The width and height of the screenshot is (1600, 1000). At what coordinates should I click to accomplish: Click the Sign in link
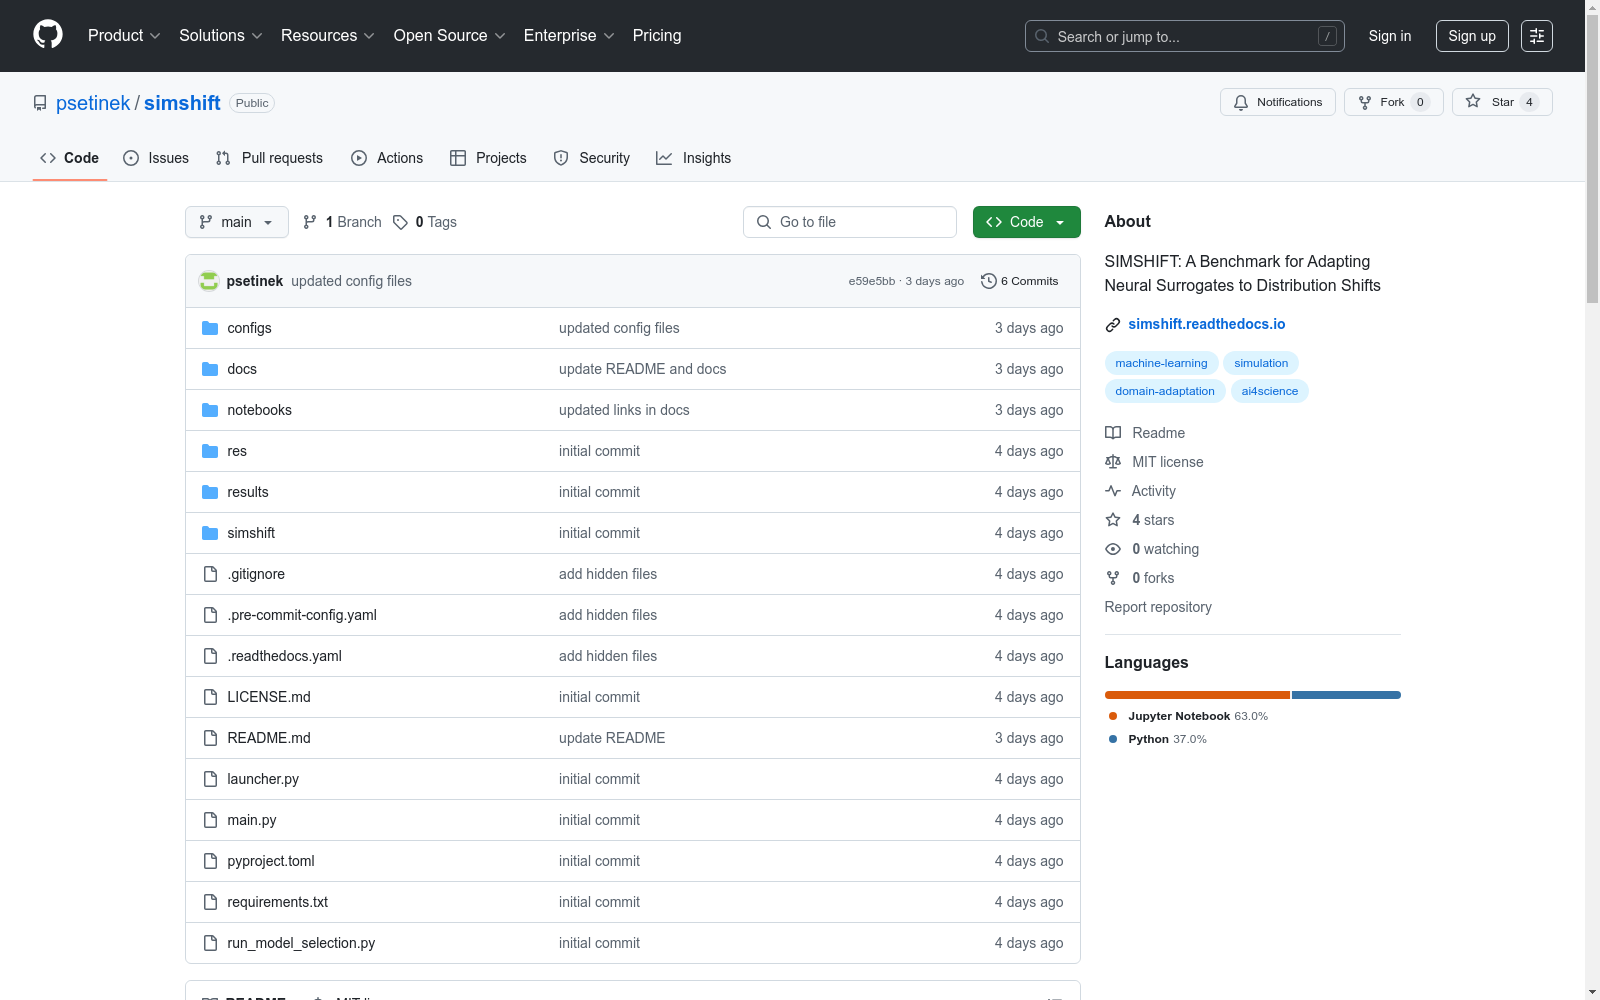[x=1390, y=36]
